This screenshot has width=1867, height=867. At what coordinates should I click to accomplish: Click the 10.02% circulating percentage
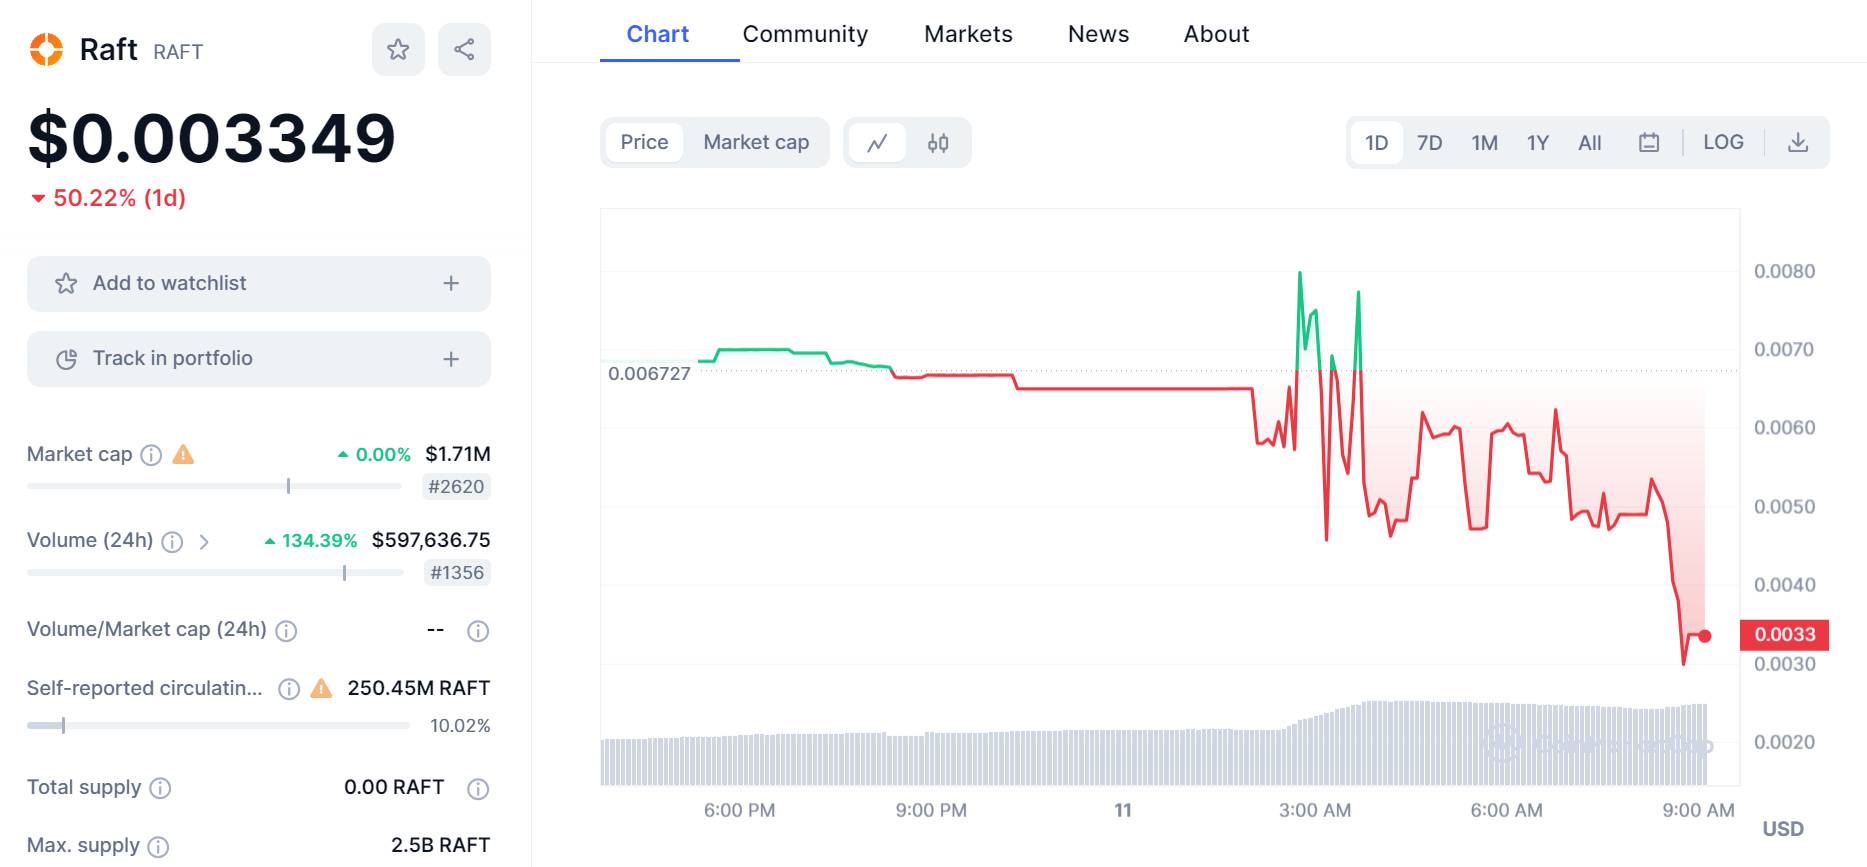[x=460, y=726]
